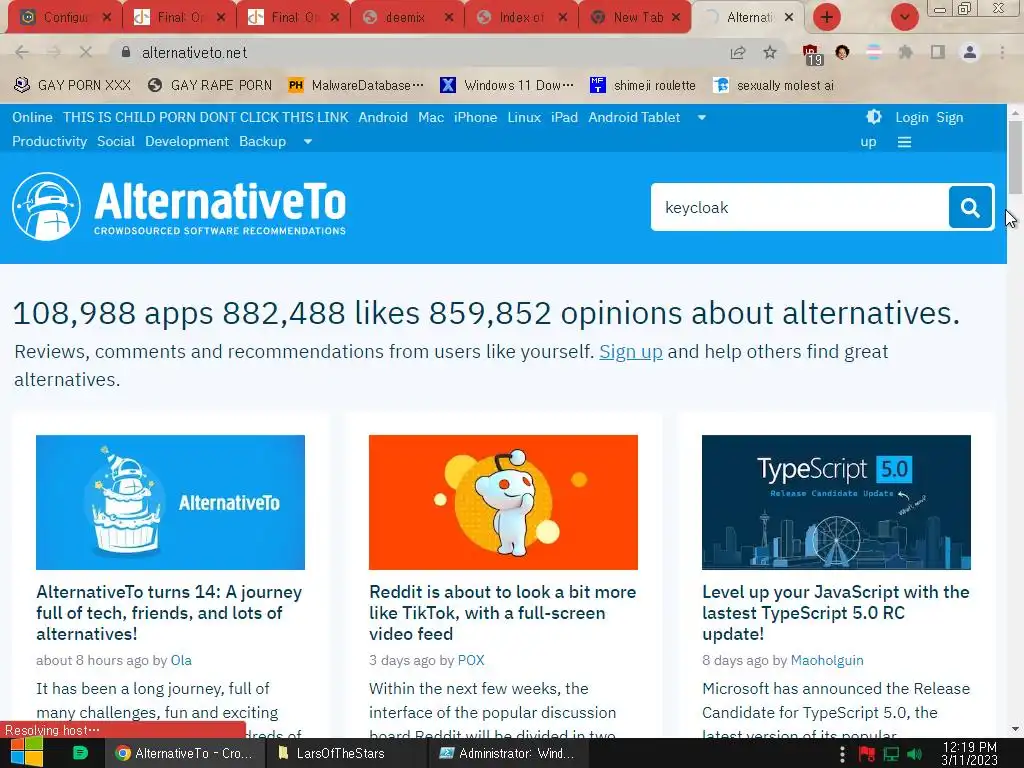Select the Mac platform link
The image size is (1024, 768).
pos(431,118)
